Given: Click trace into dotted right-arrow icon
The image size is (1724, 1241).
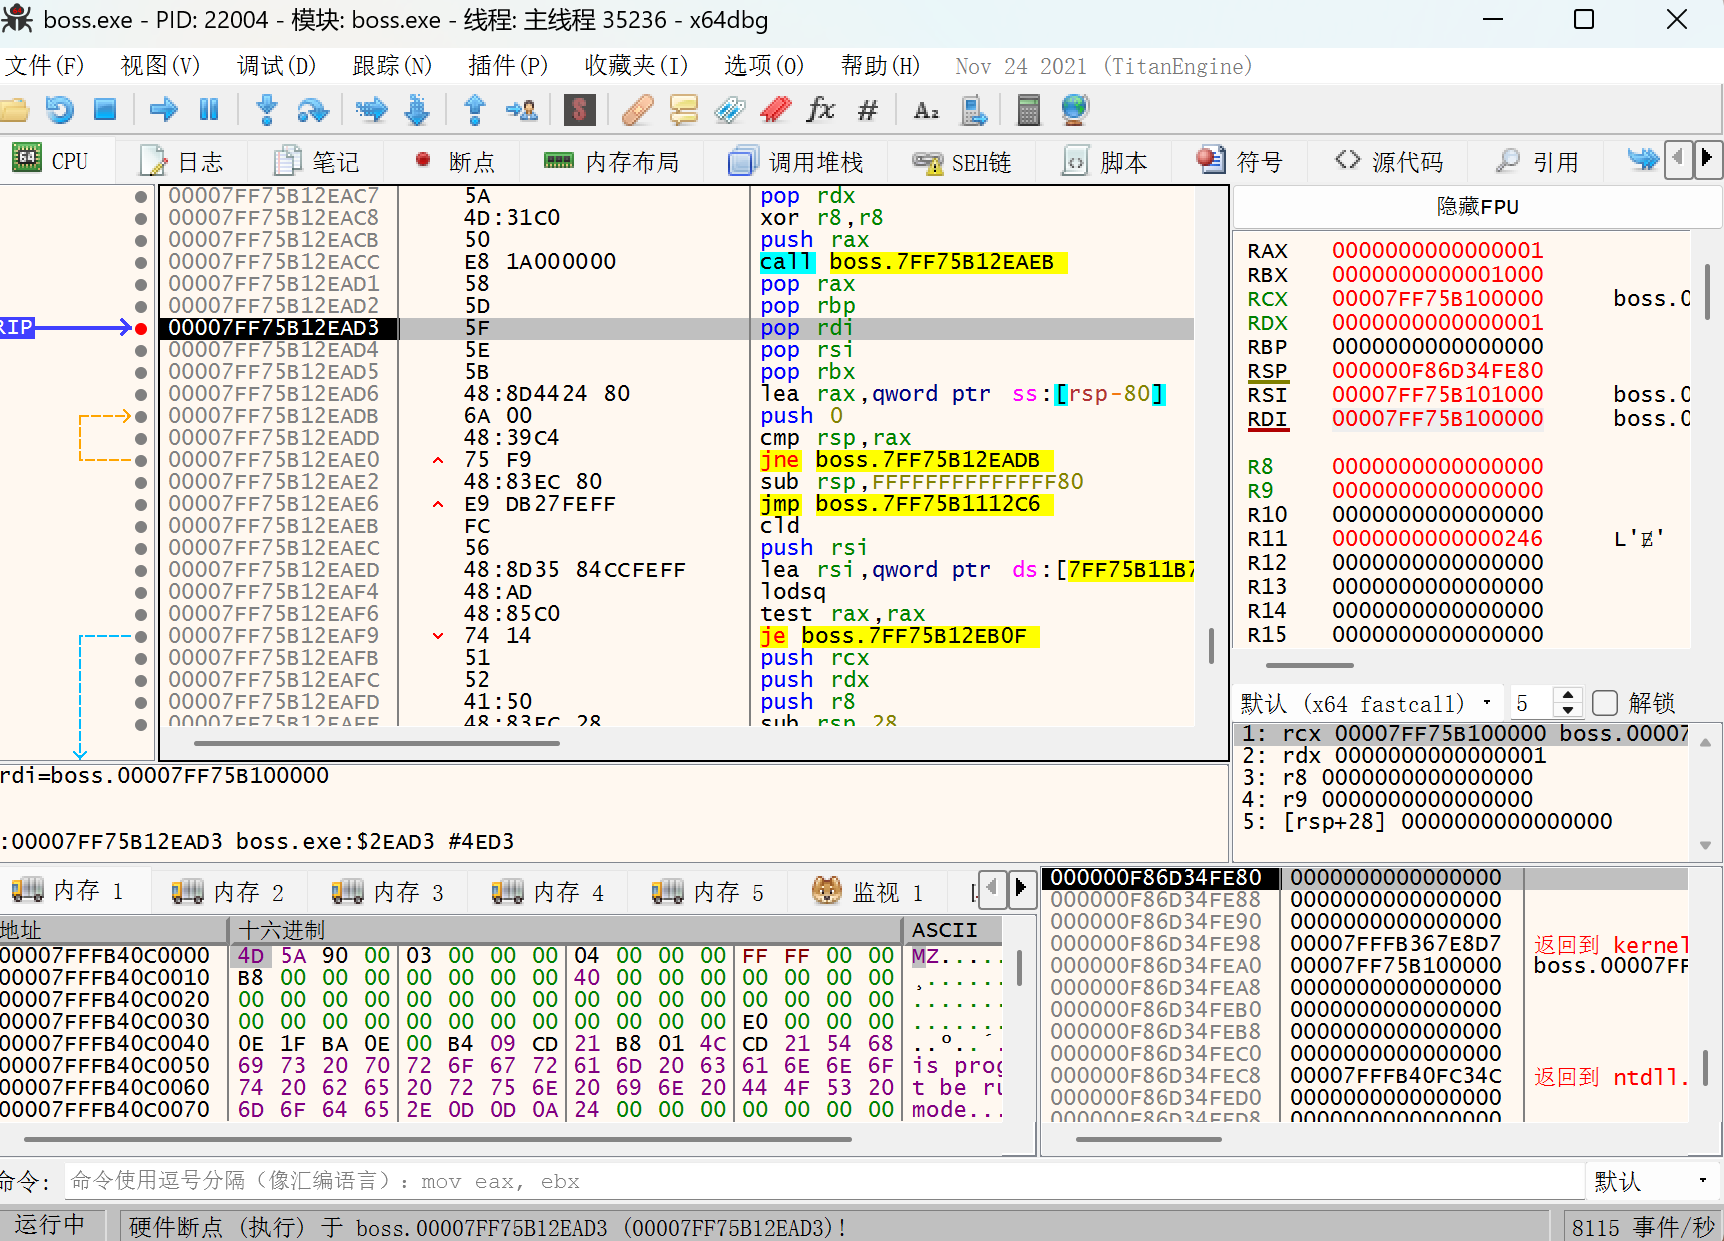Looking at the screenshot, I should pyautogui.click(x=371, y=109).
